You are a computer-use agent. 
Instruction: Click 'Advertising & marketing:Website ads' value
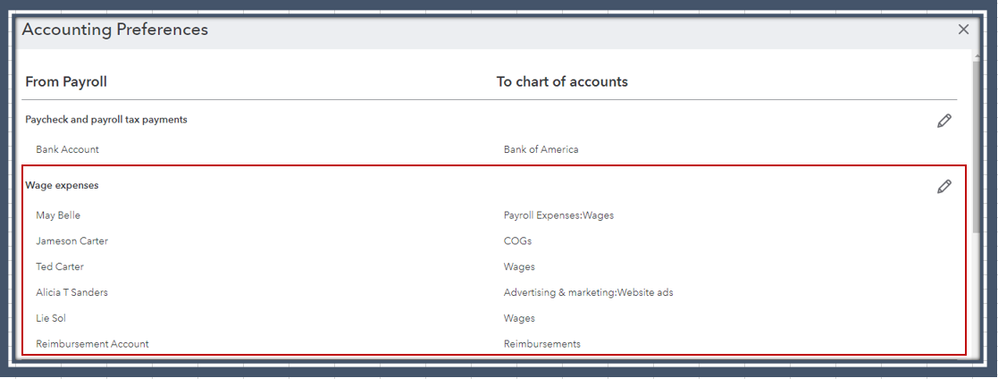pos(589,292)
